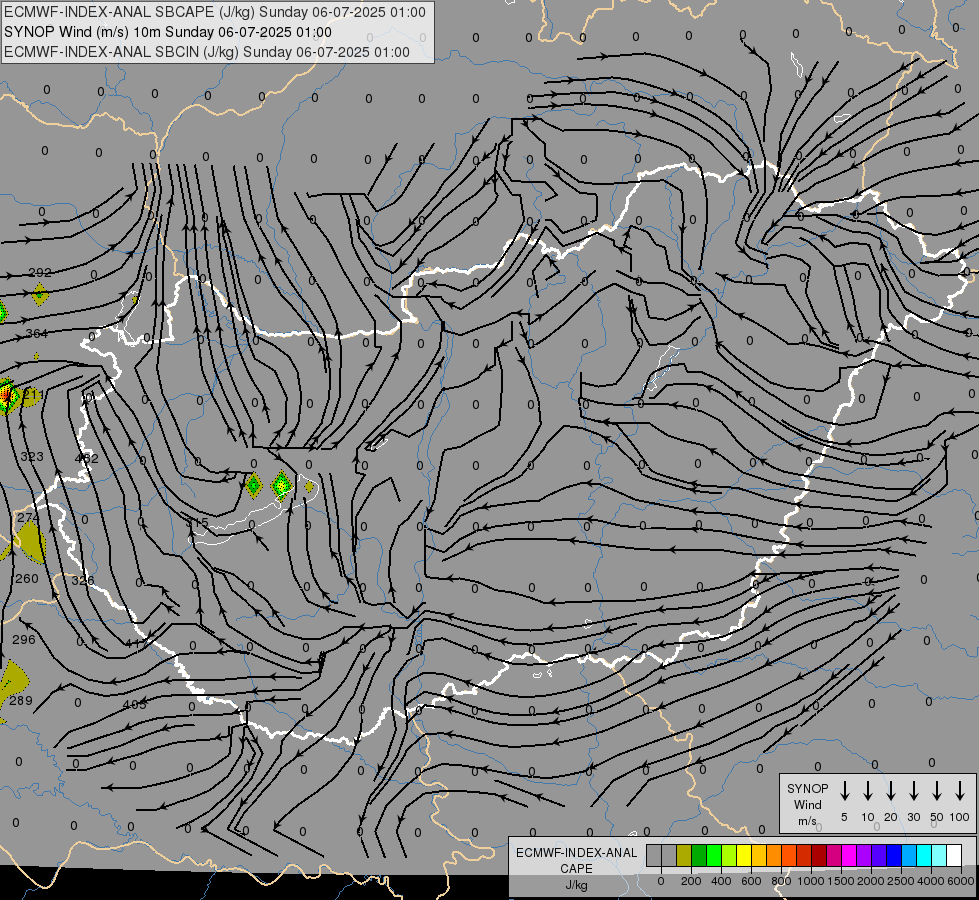Click the 6000 tick label on CAPE legend
979x900 pixels.
click(961, 881)
